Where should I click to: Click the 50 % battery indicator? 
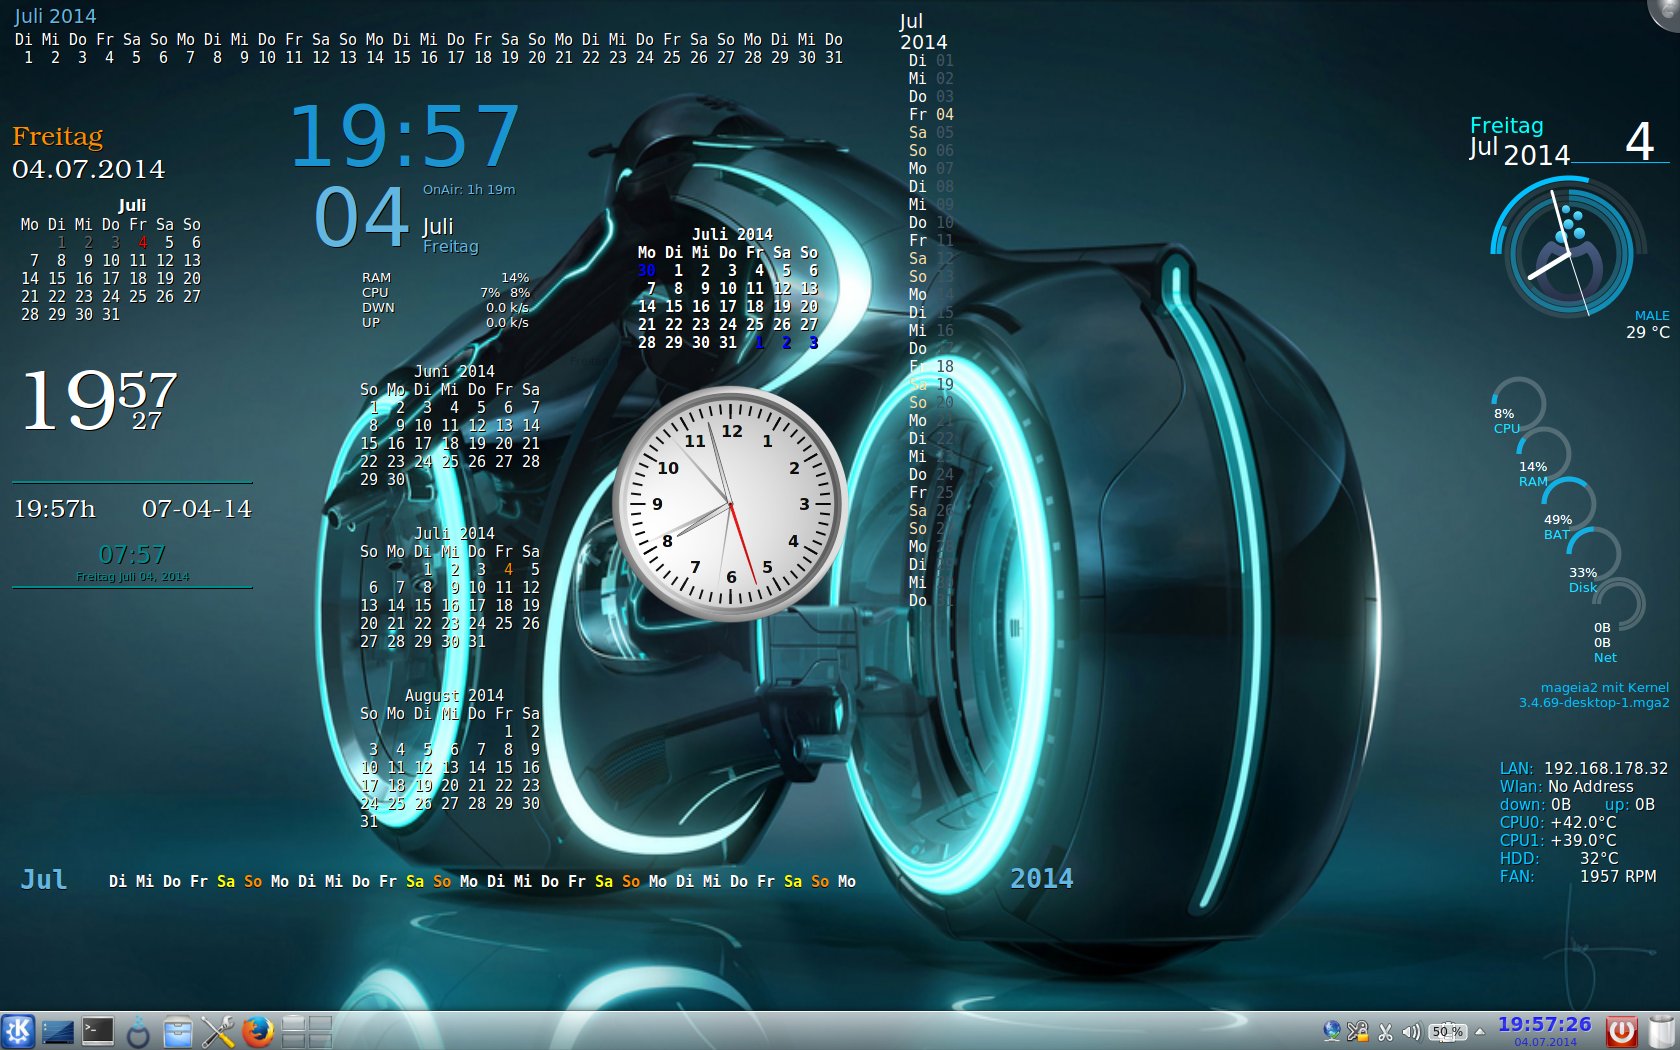click(x=1447, y=1032)
